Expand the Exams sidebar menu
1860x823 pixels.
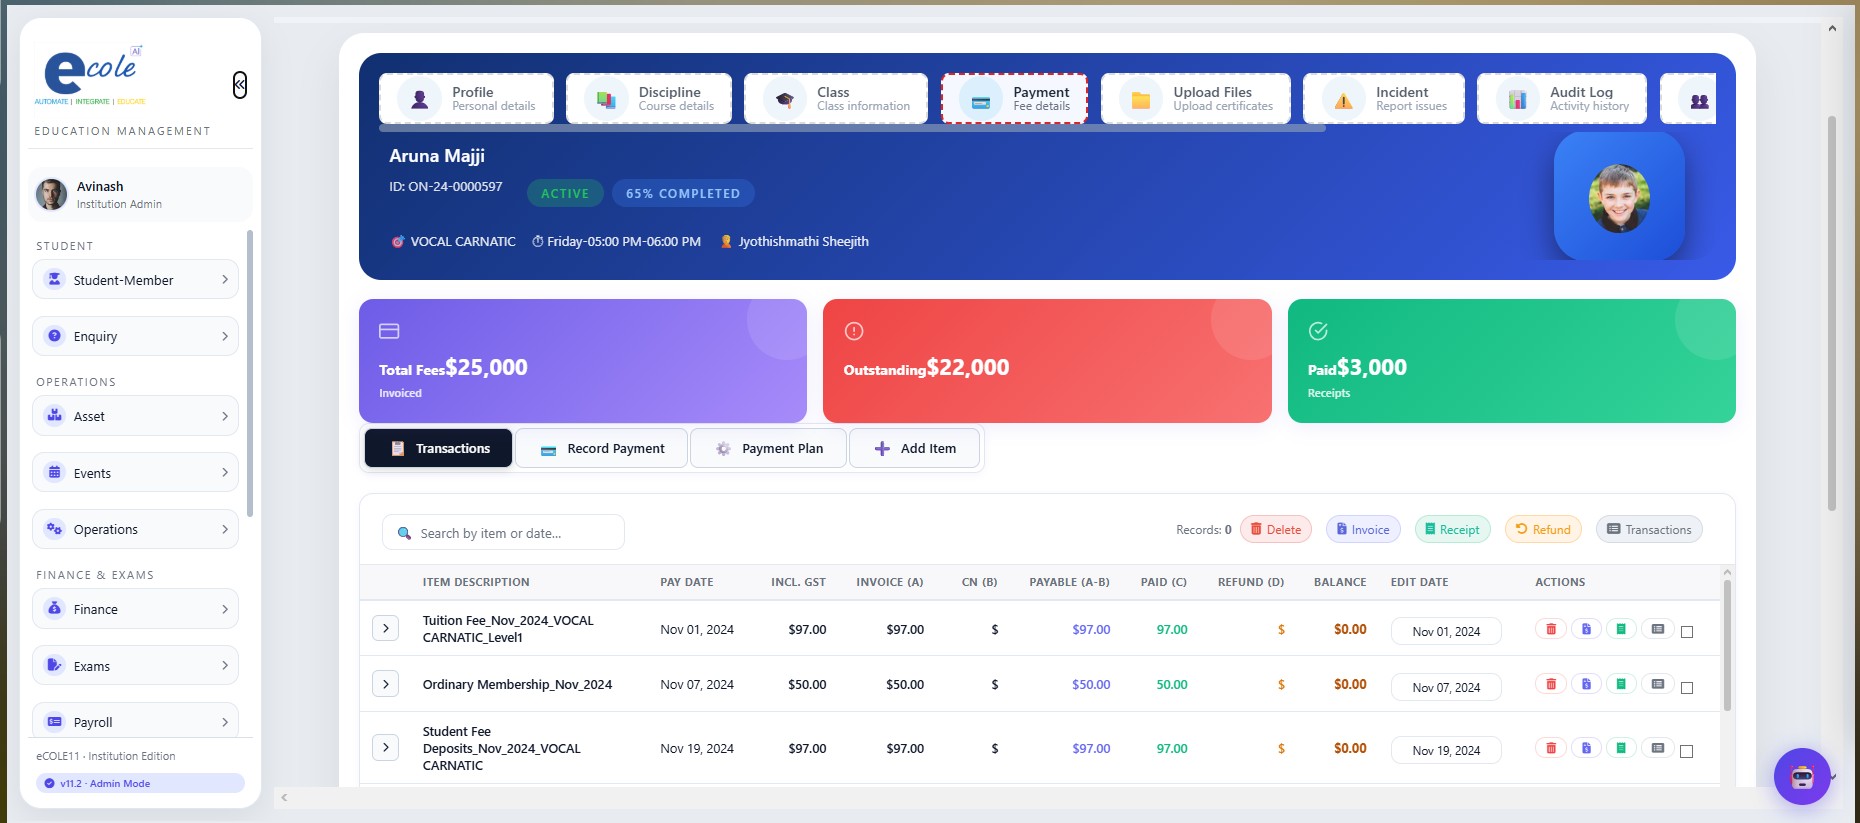click(x=135, y=666)
